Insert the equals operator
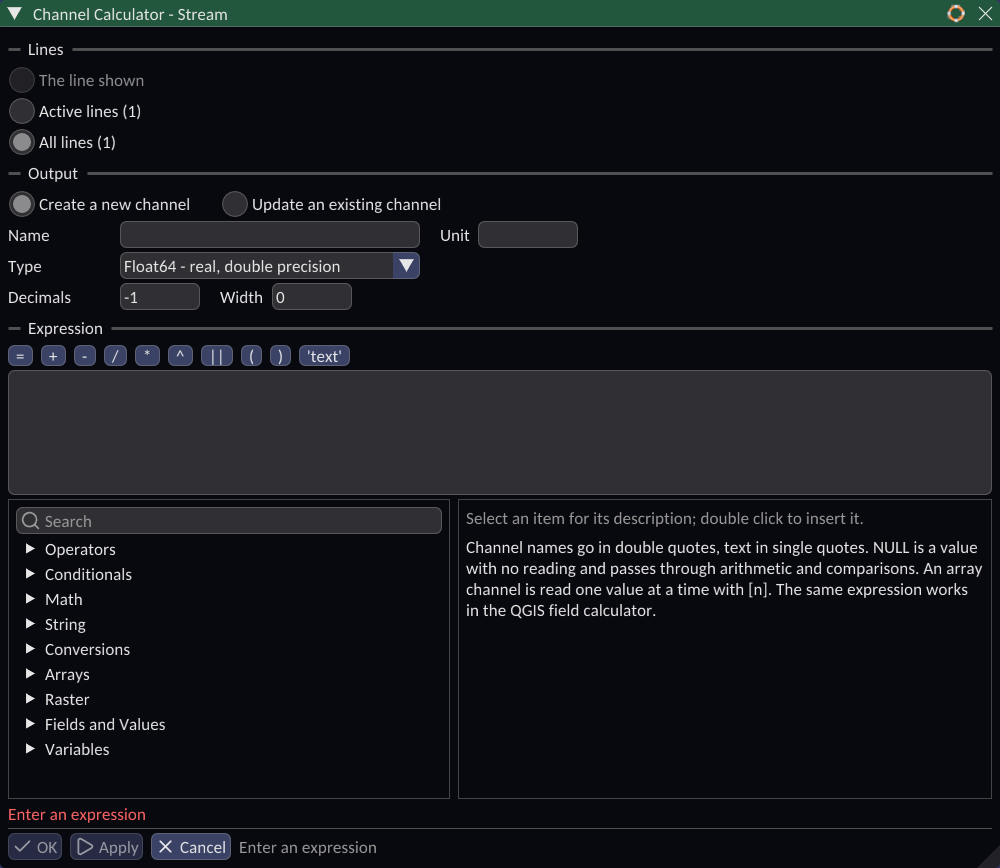 click(x=20, y=356)
